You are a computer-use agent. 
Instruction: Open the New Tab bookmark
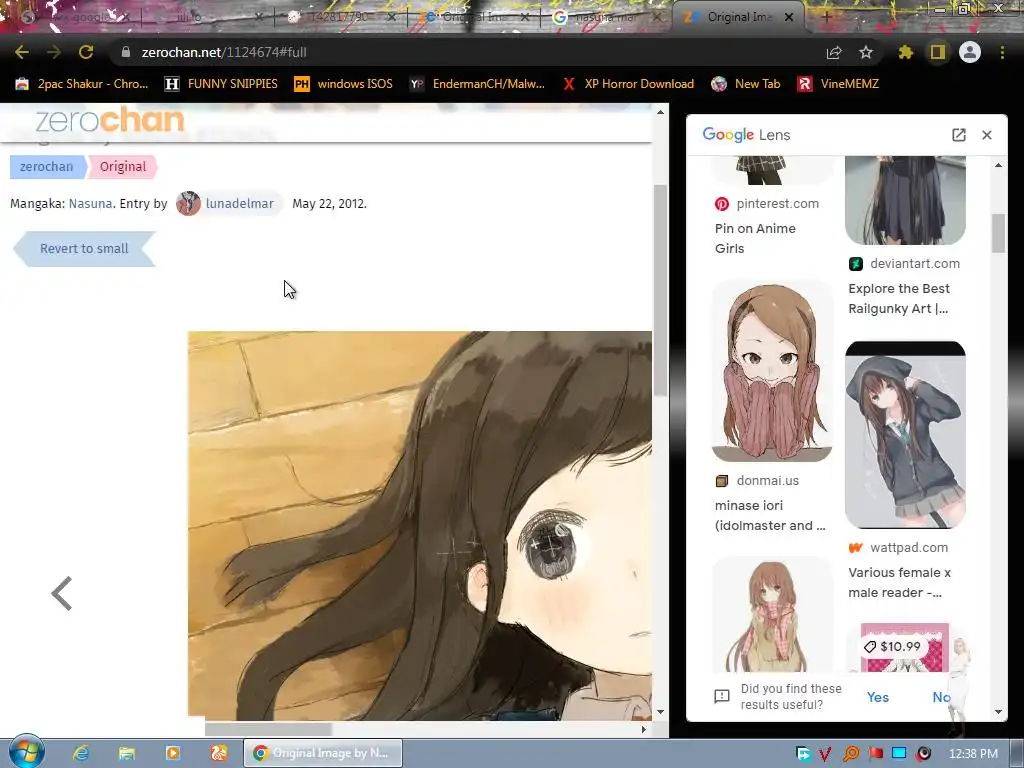click(746, 84)
